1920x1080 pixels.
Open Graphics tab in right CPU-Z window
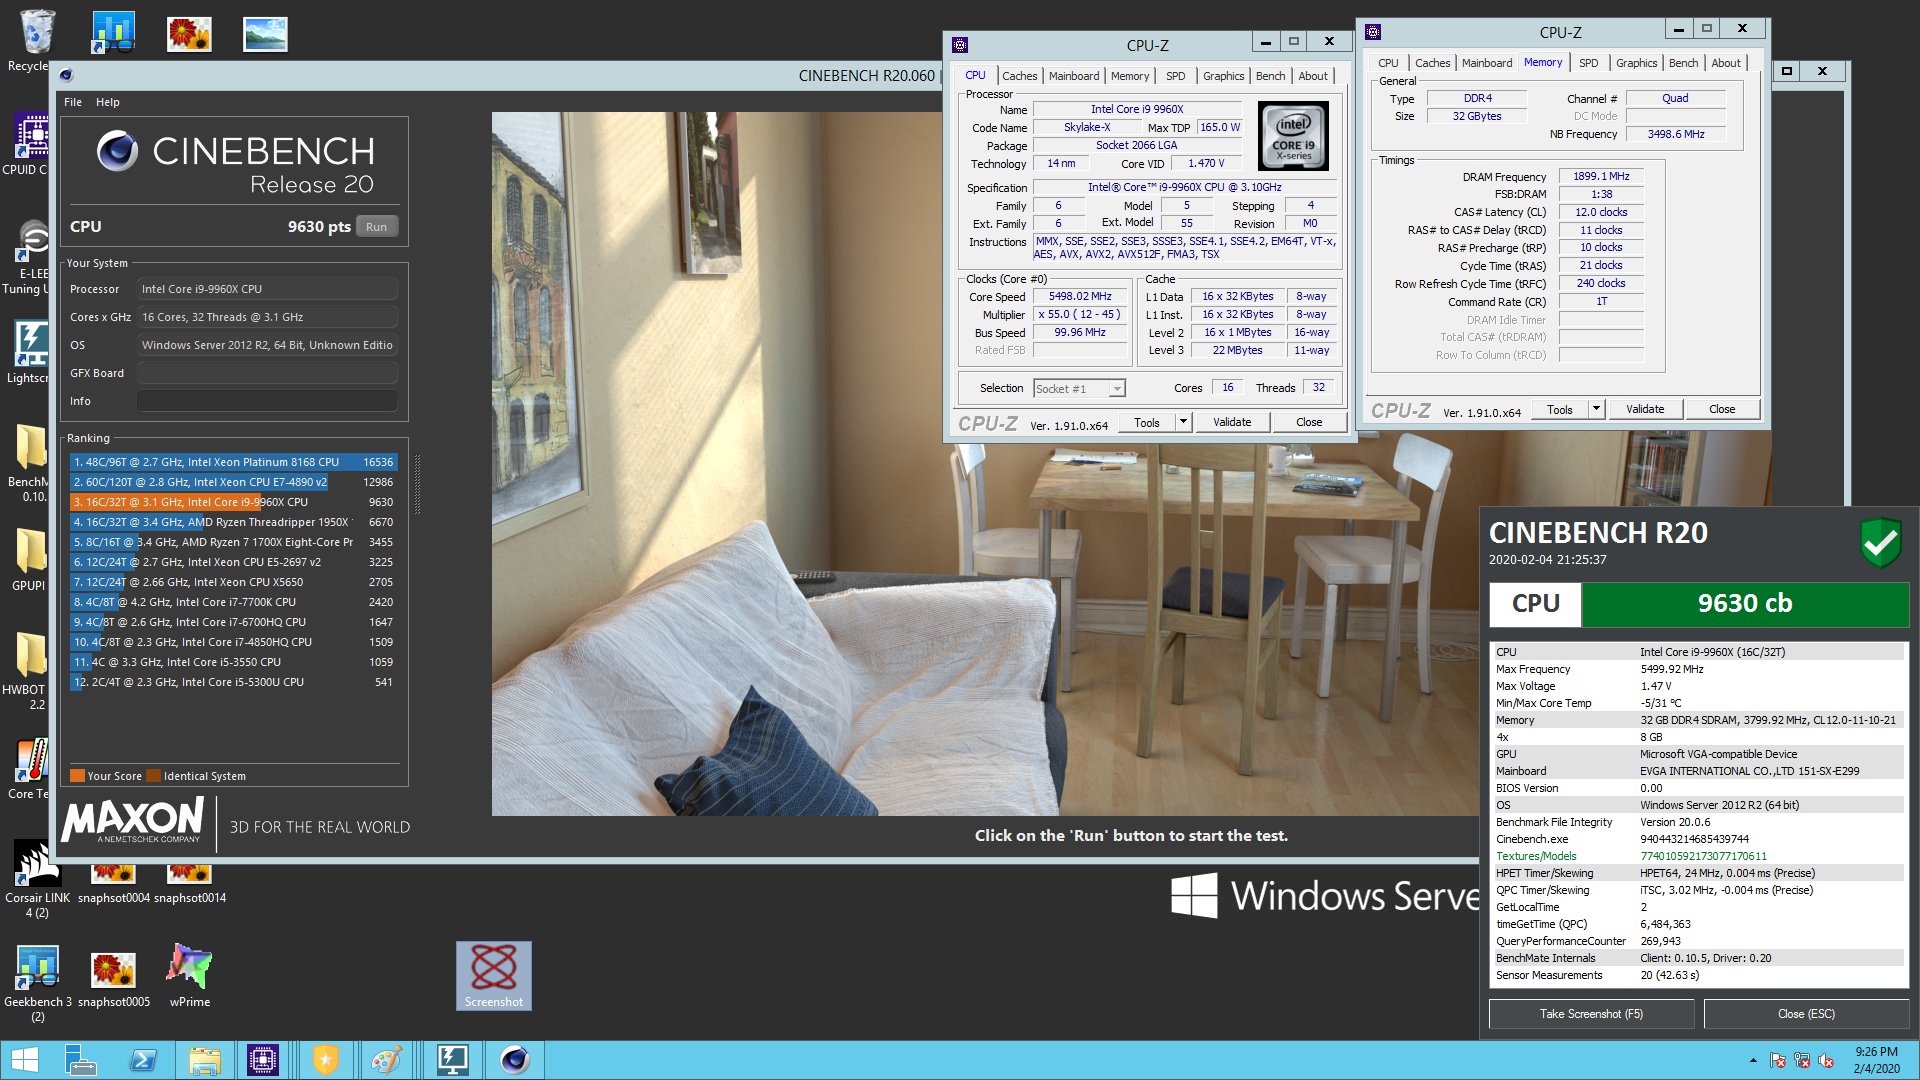tap(1637, 63)
